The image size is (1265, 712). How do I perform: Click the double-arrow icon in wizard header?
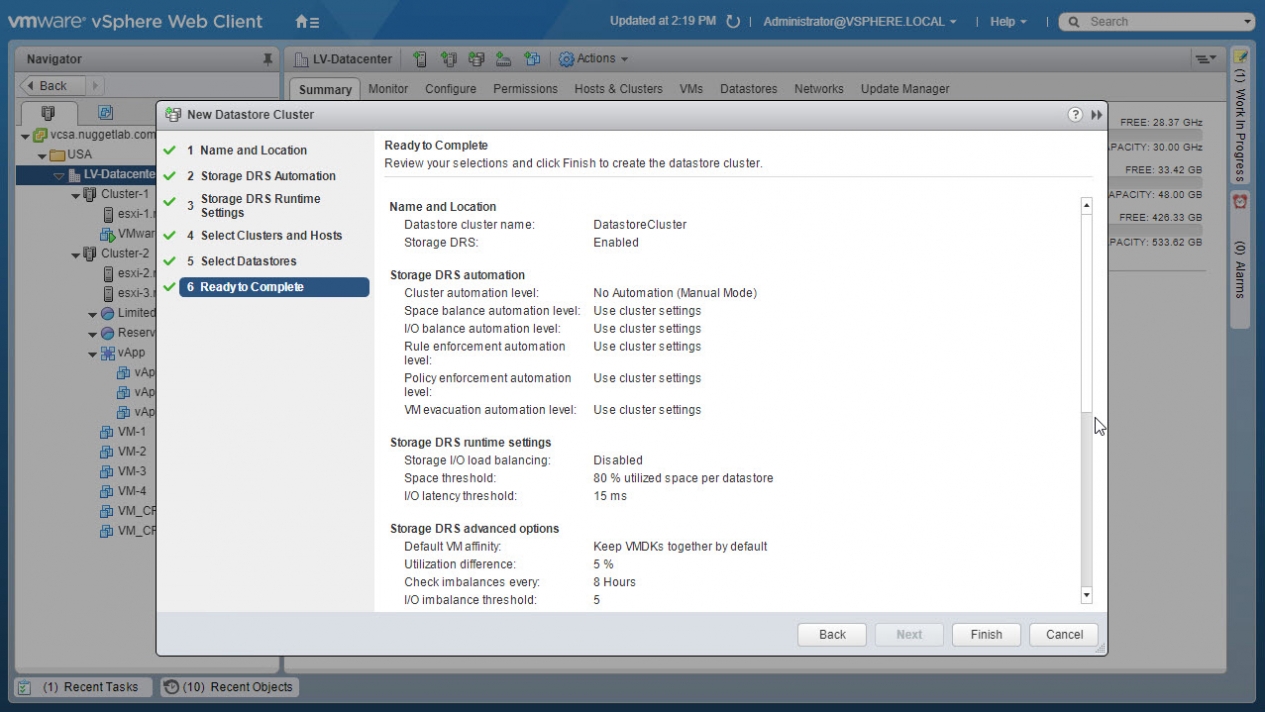[x=1096, y=114]
